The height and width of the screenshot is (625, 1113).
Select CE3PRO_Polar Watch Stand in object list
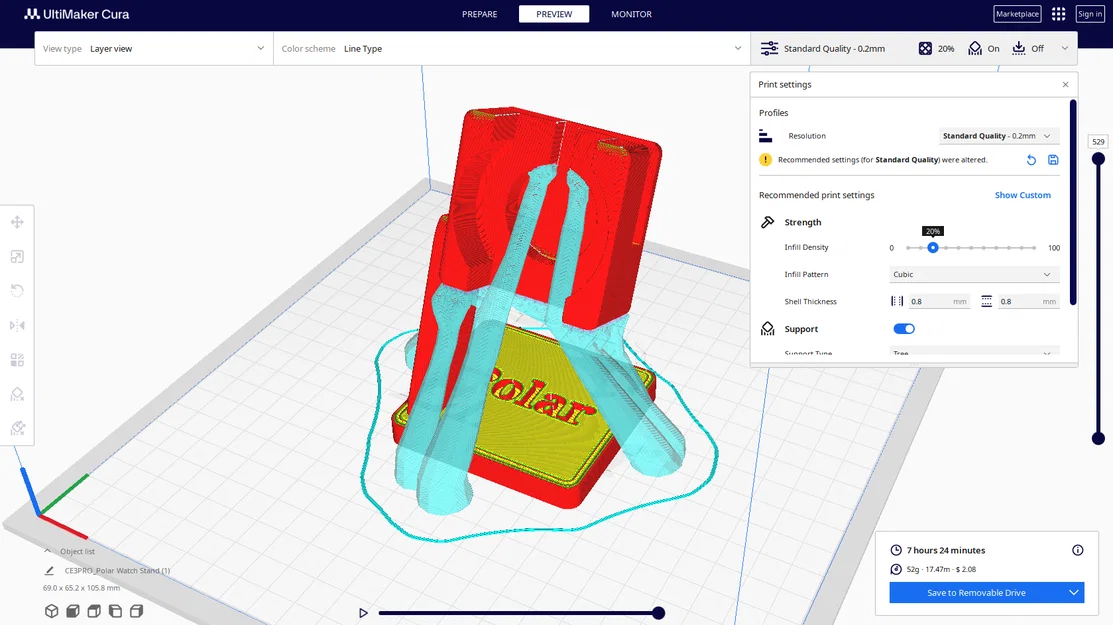point(117,570)
